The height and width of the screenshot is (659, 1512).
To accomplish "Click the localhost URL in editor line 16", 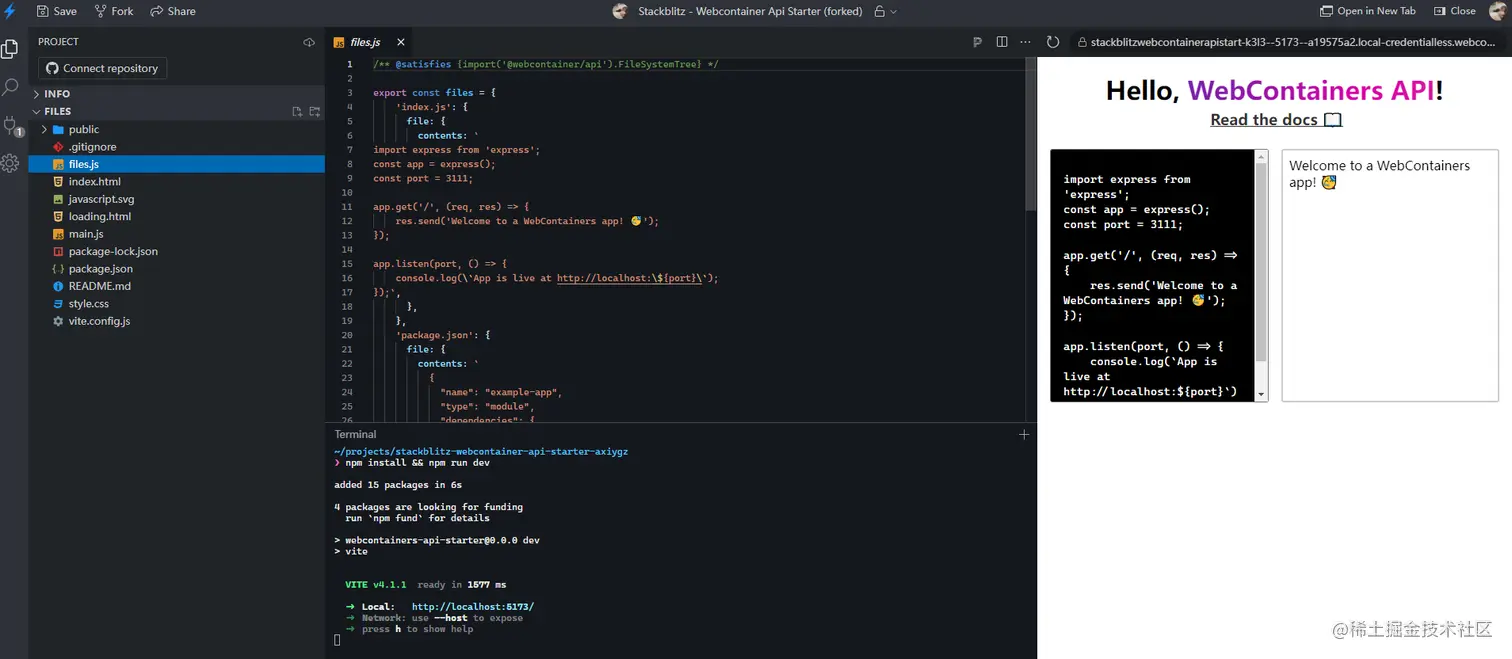I will click(628, 278).
